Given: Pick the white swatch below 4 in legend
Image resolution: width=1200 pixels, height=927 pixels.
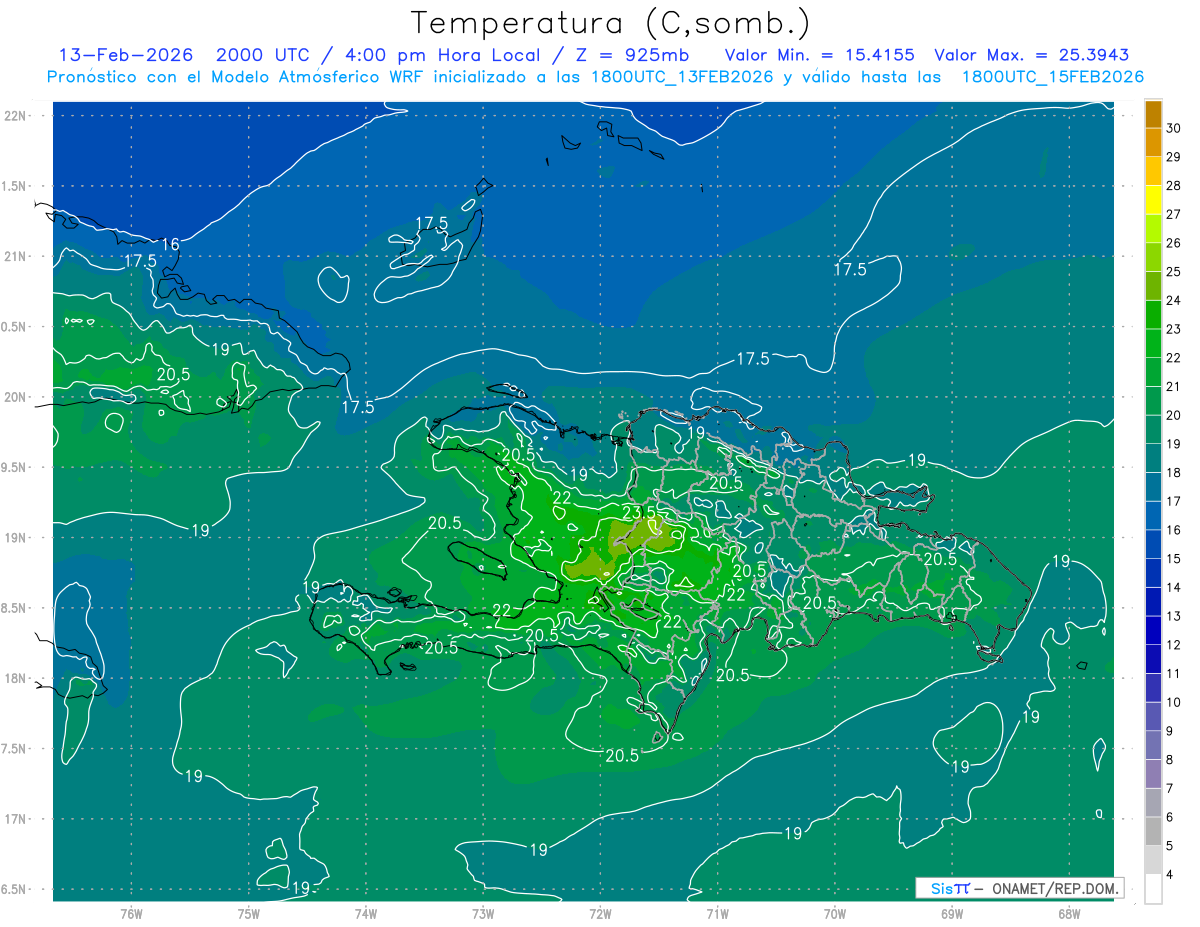Looking at the screenshot, I should point(1153,889).
